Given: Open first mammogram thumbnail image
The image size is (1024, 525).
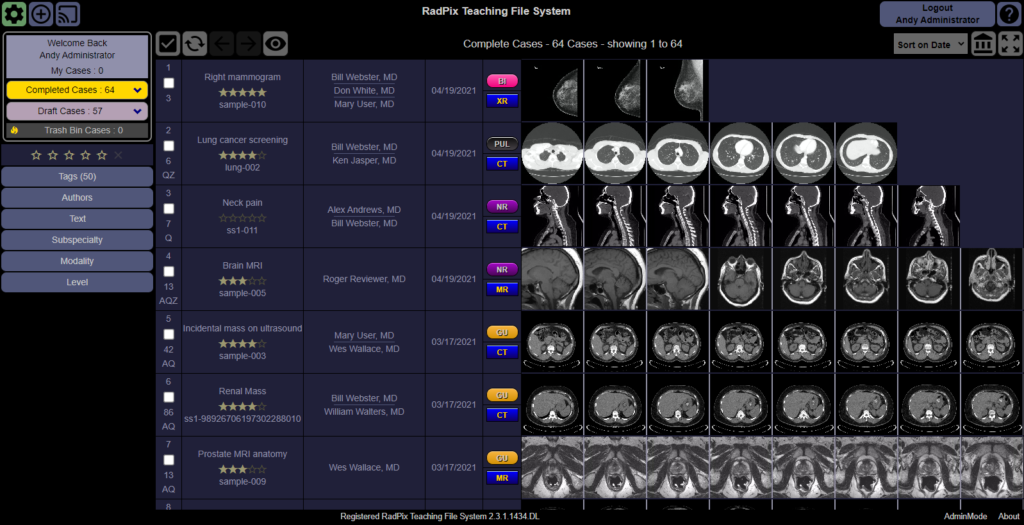Looking at the screenshot, I should pyautogui.click(x=552, y=90).
